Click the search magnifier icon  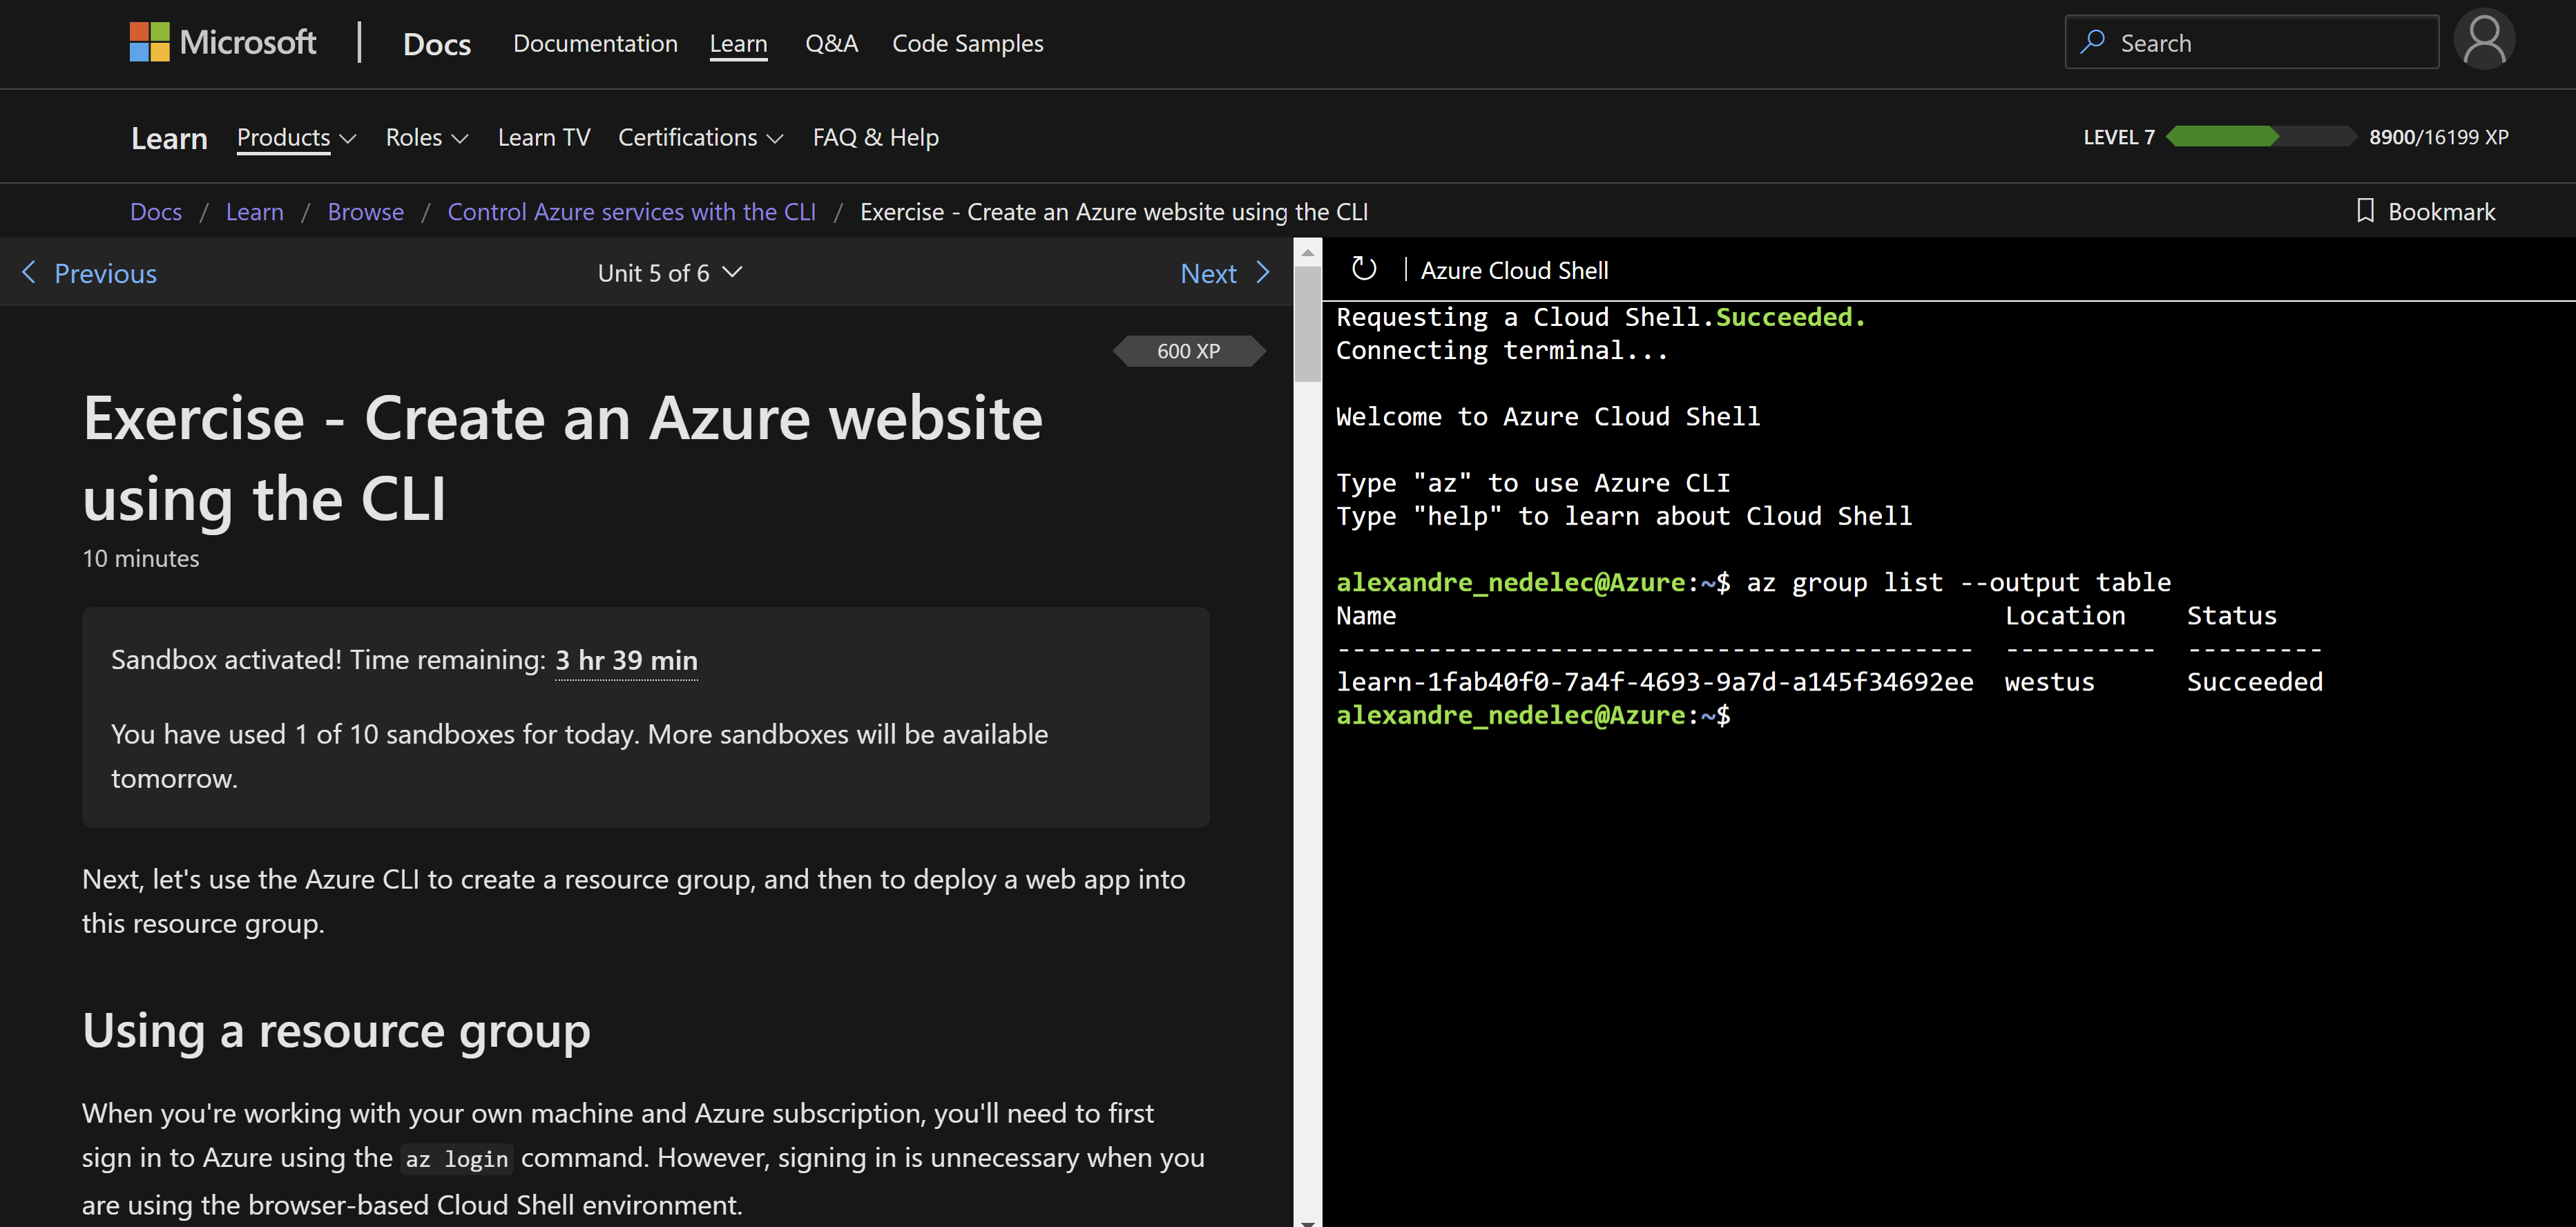coord(2092,41)
